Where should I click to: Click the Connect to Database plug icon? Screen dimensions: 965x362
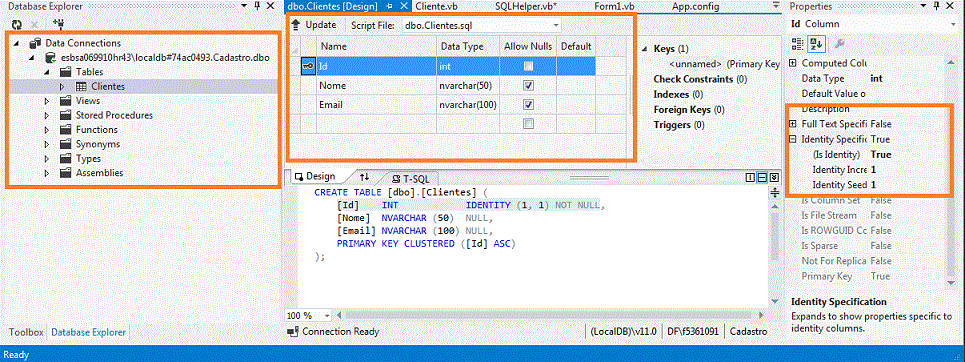click(x=59, y=25)
